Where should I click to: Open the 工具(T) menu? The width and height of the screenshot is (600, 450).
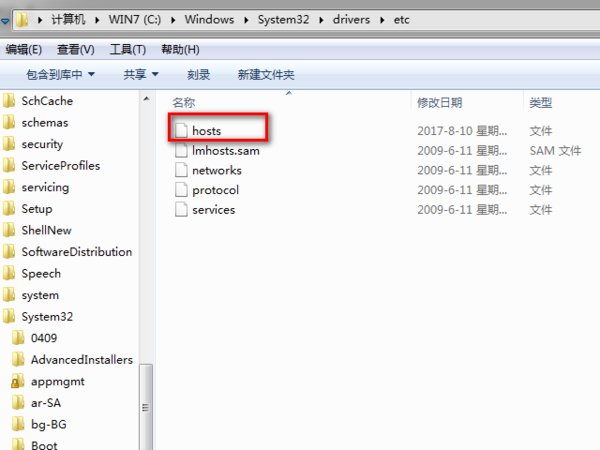click(128, 49)
